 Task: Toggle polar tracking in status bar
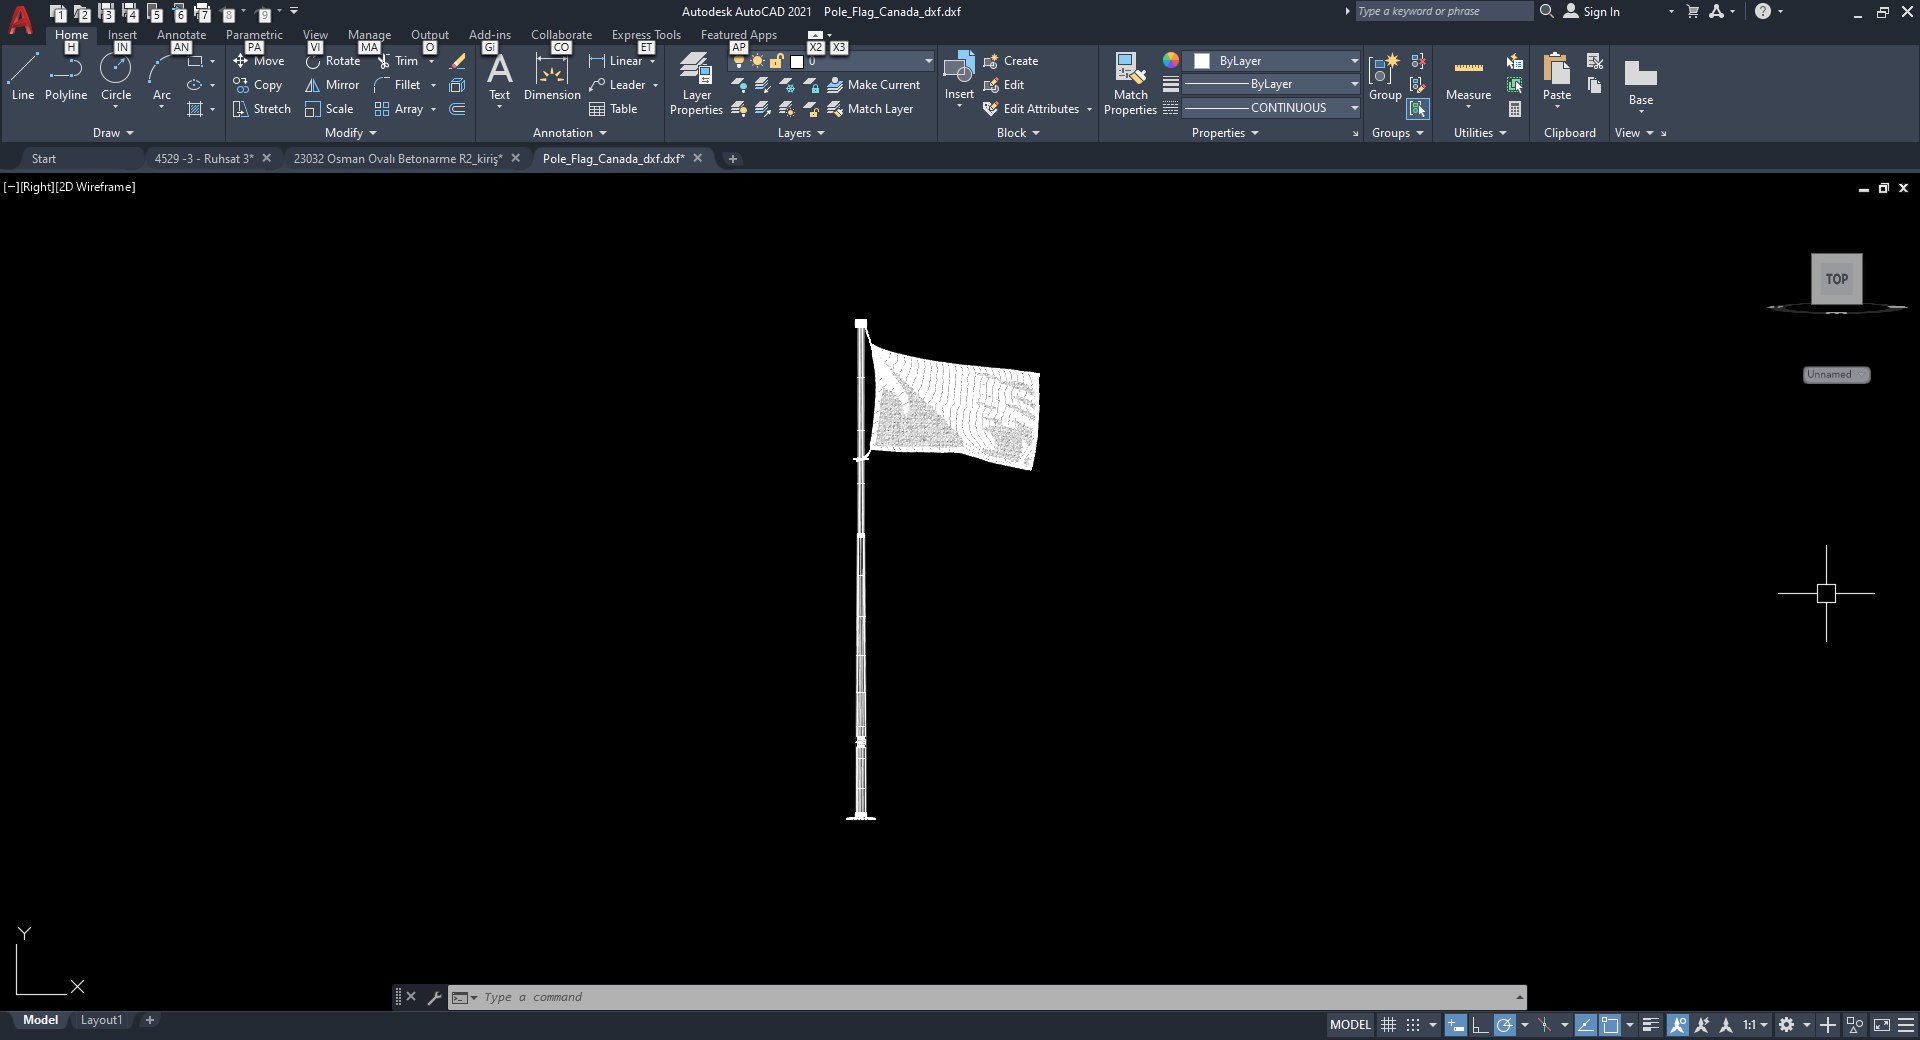[x=1504, y=1025]
